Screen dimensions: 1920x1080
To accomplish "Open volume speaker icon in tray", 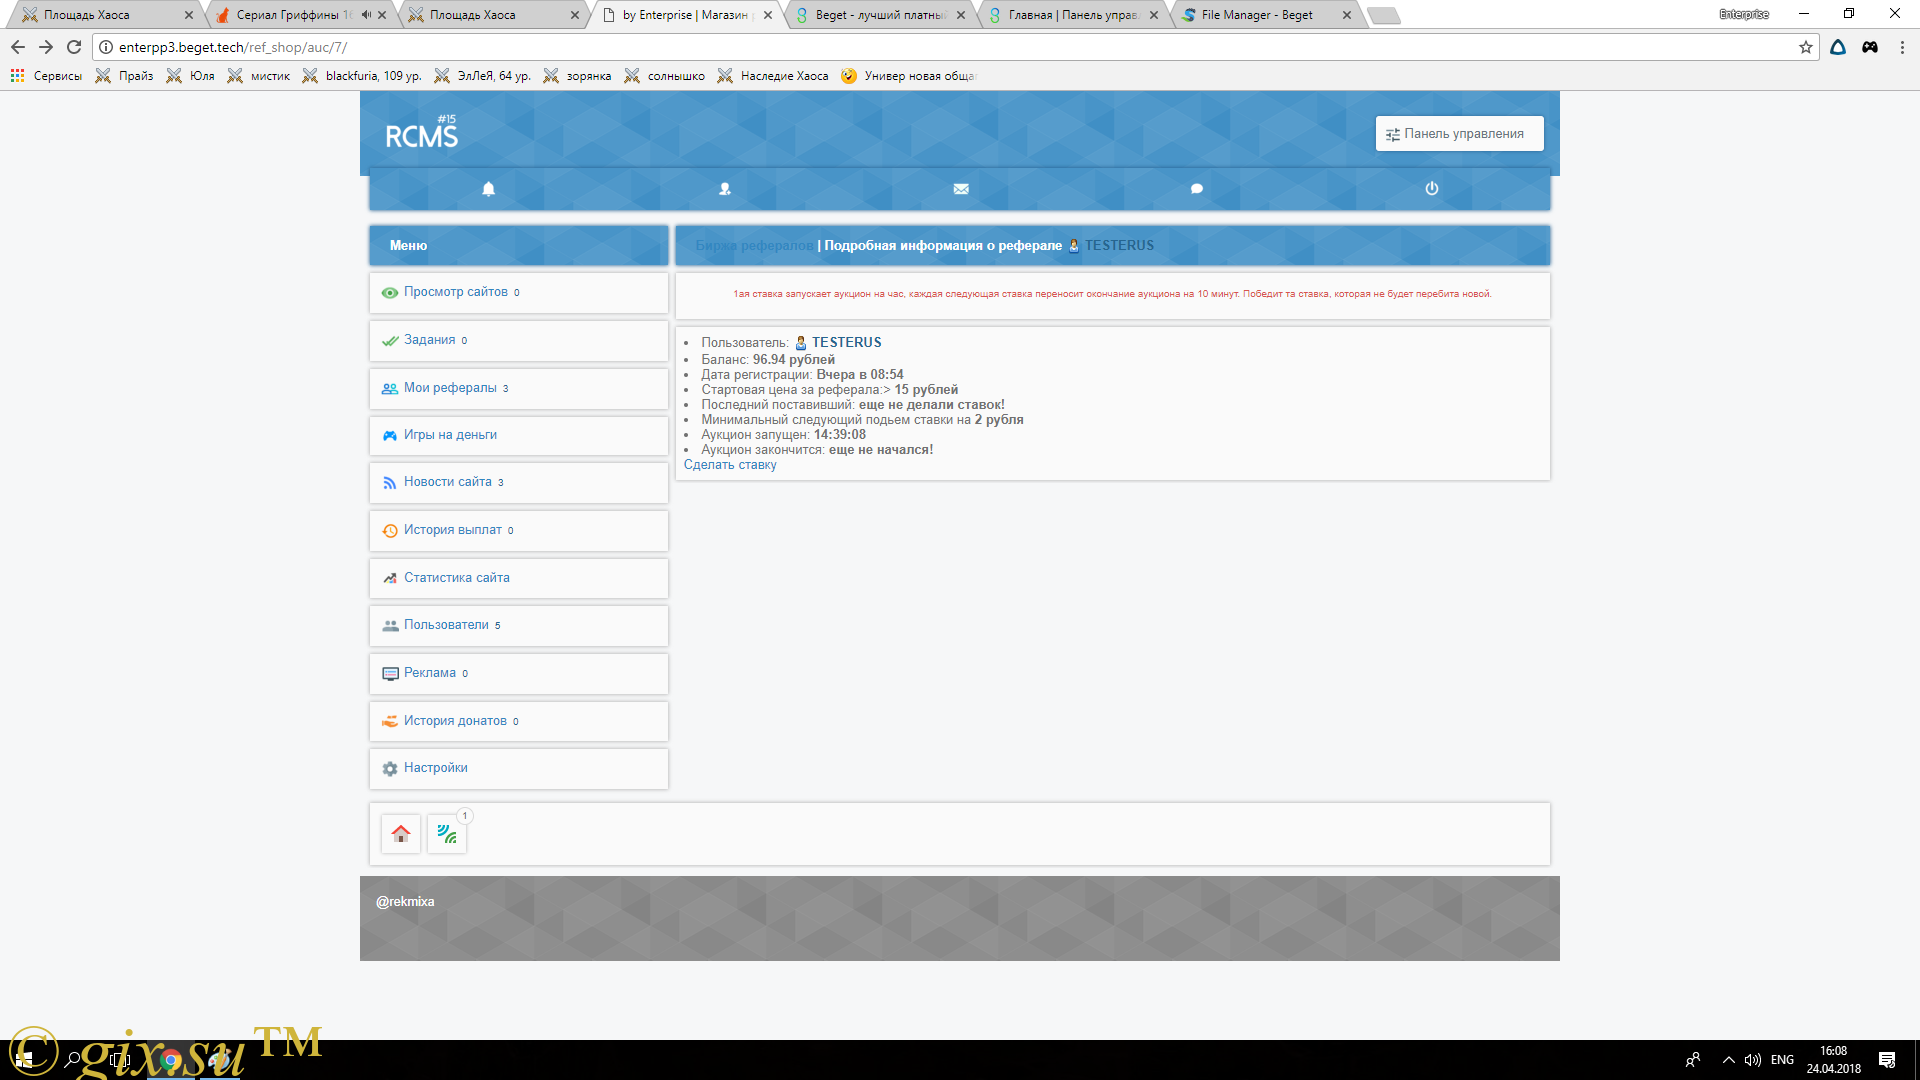I will [1753, 1060].
